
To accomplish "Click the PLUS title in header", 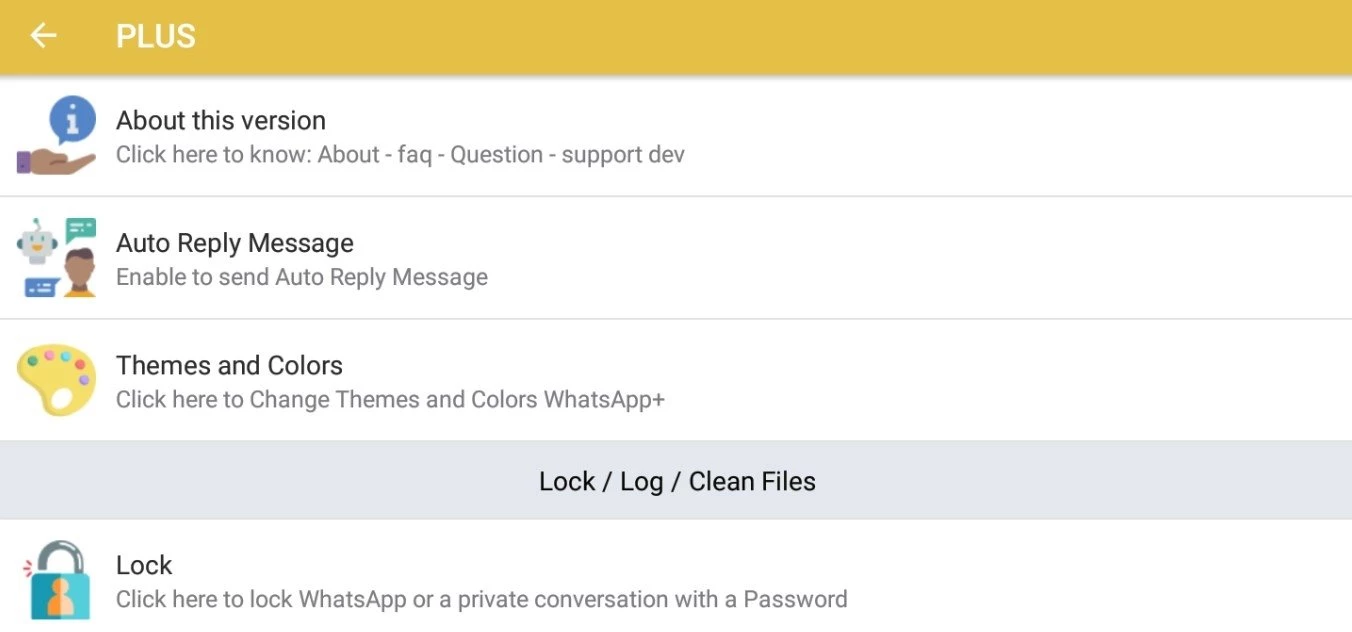I will [156, 36].
